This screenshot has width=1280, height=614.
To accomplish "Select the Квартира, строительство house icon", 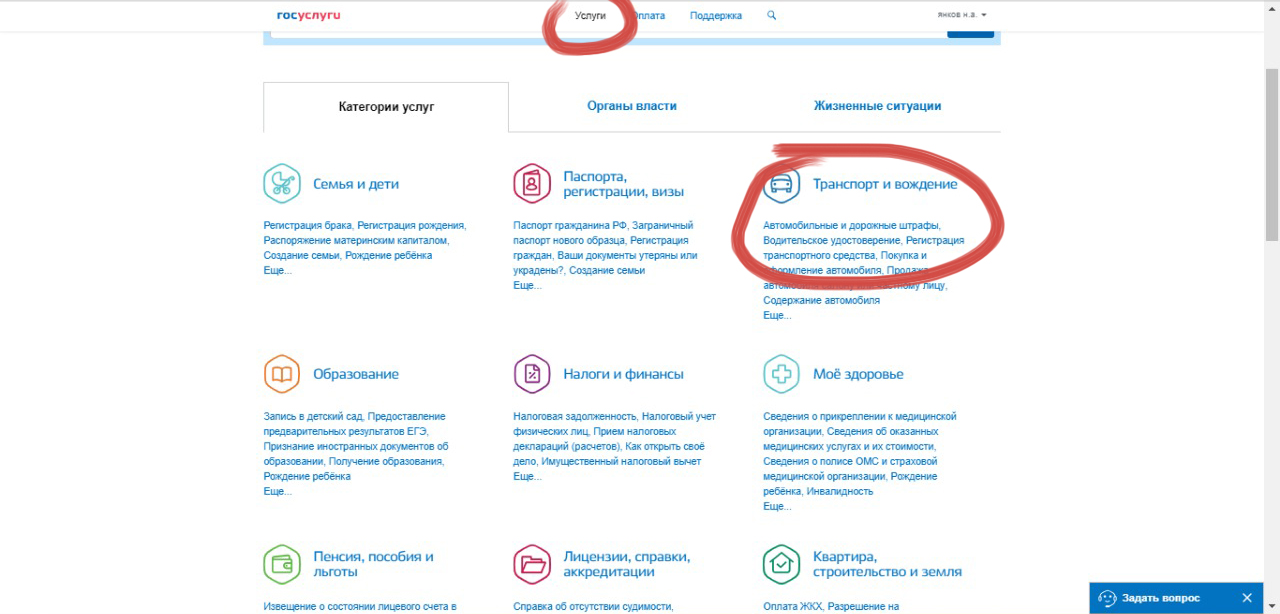I will tap(782, 564).
